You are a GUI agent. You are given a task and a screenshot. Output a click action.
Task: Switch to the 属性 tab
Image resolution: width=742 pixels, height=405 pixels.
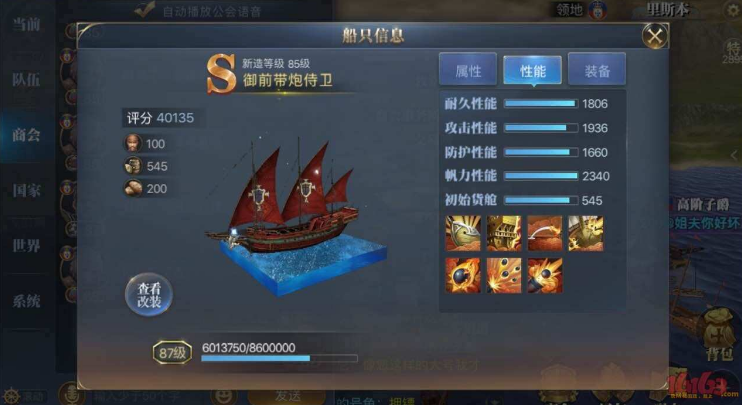tap(468, 70)
